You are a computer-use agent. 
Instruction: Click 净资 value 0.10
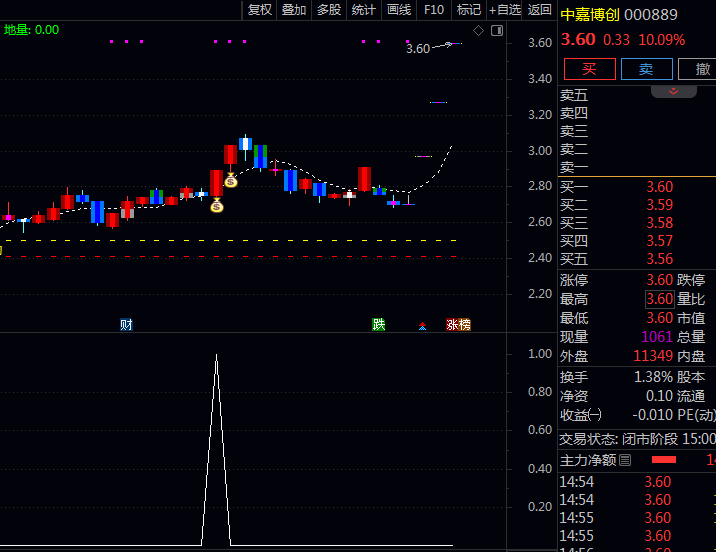(659, 396)
